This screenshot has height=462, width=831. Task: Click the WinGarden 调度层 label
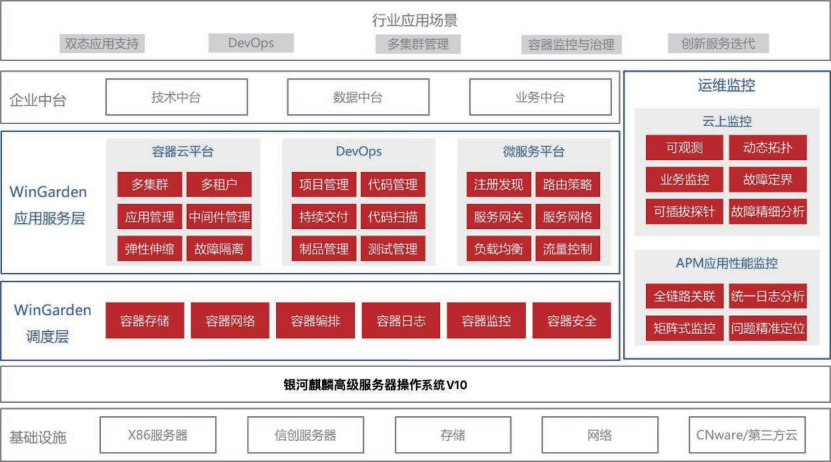pos(51,323)
